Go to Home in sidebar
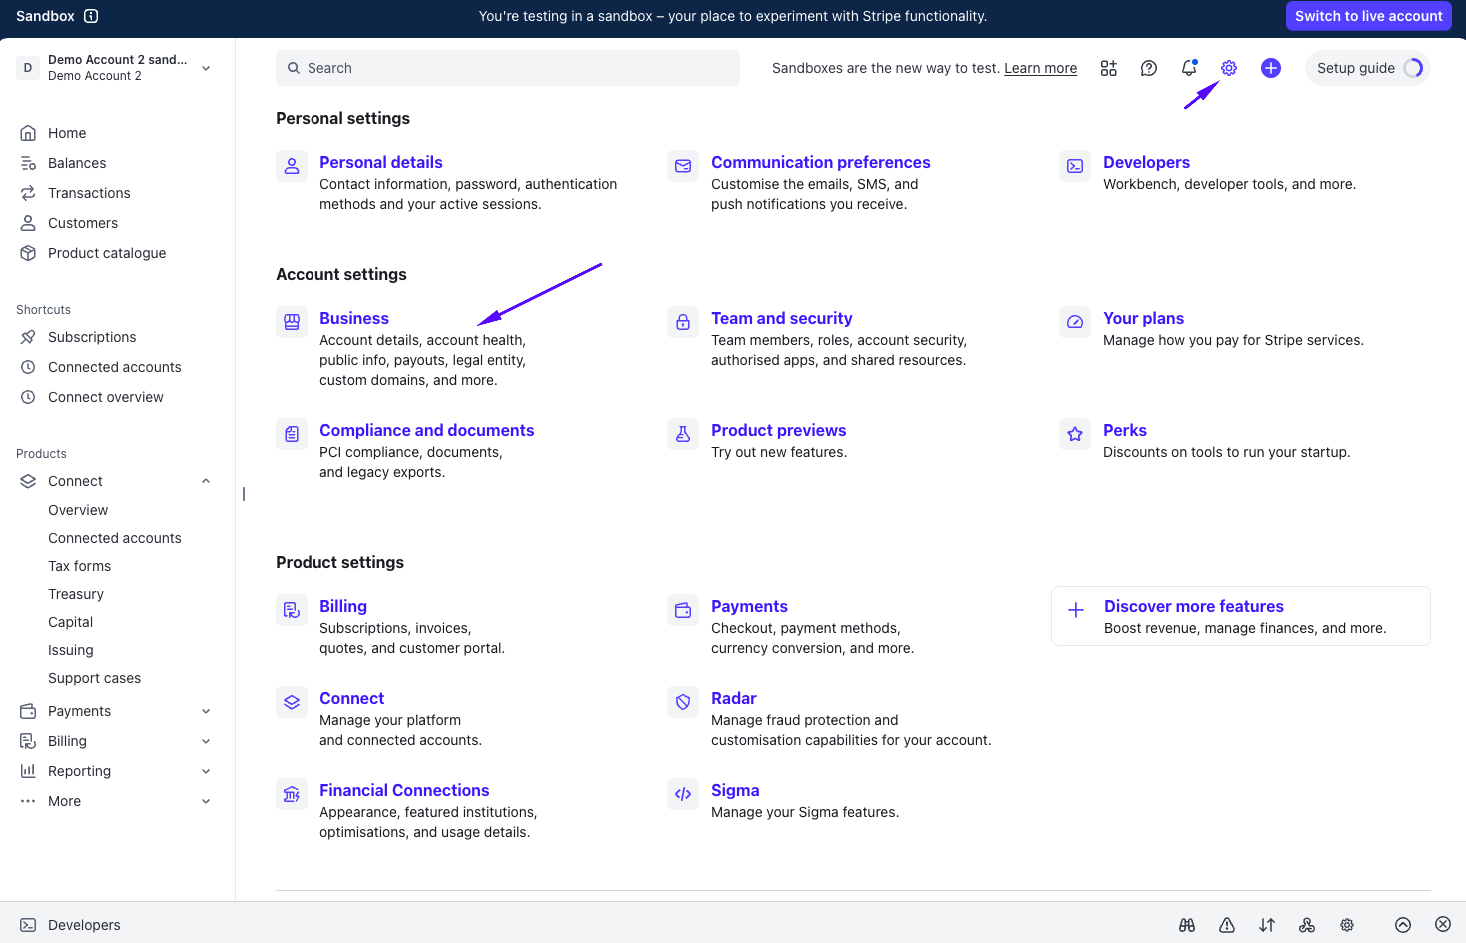1466x943 pixels. coord(67,133)
